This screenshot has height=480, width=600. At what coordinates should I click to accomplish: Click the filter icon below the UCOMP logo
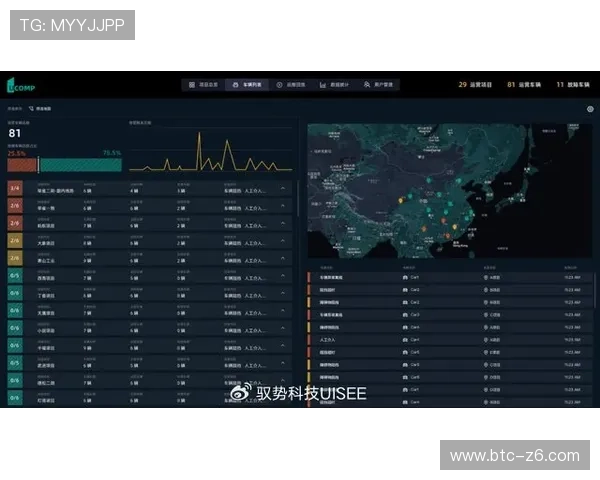point(31,108)
